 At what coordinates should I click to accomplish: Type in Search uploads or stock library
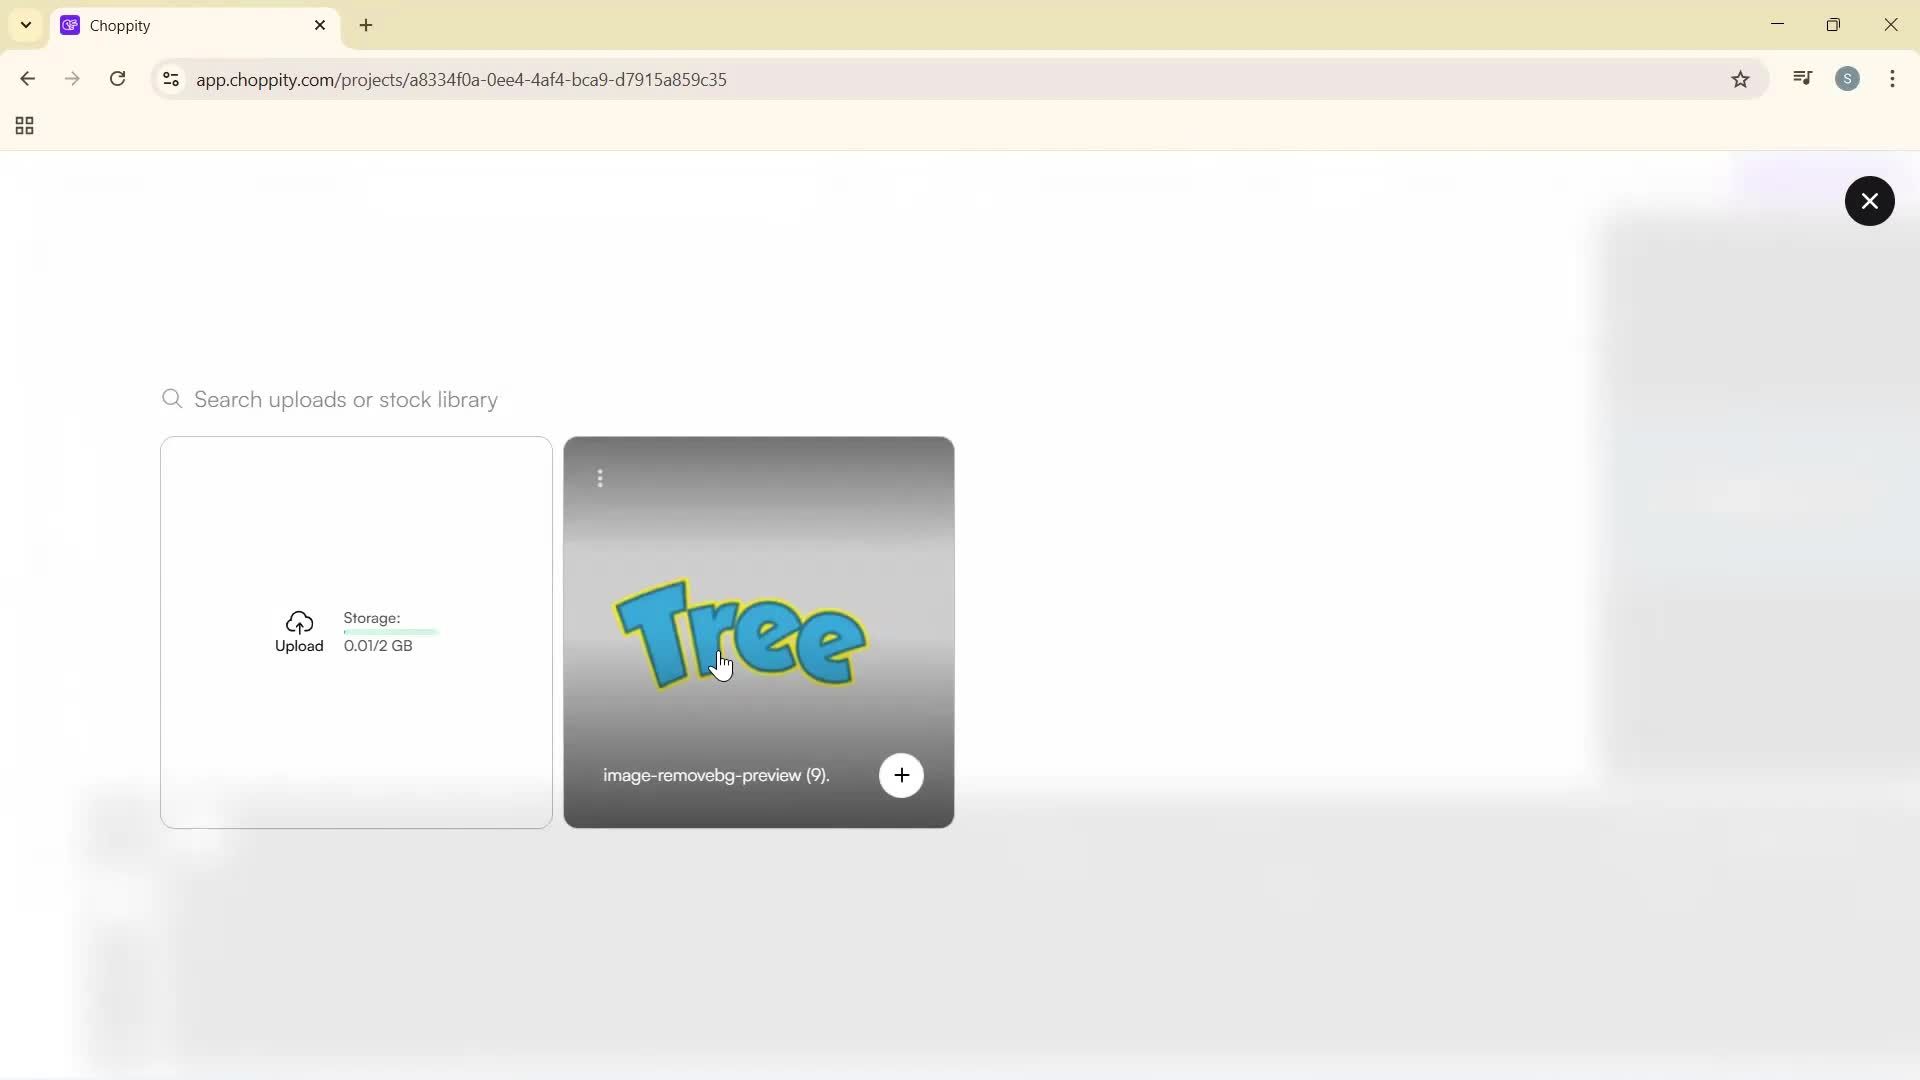point(345,400)
